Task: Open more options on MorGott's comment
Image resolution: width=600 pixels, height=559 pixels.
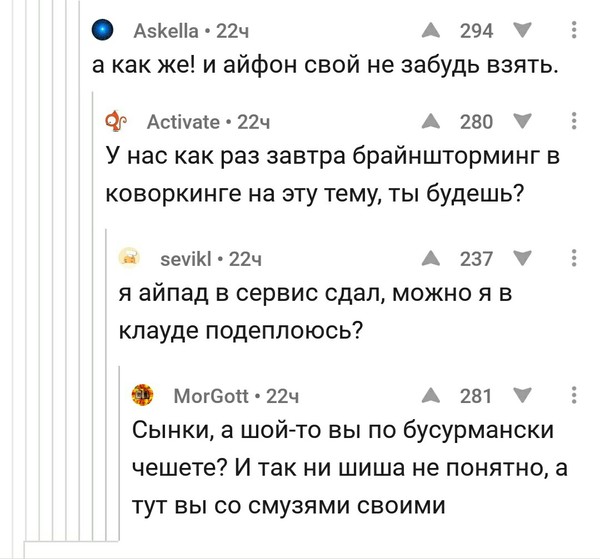Action: pos(572,395)
